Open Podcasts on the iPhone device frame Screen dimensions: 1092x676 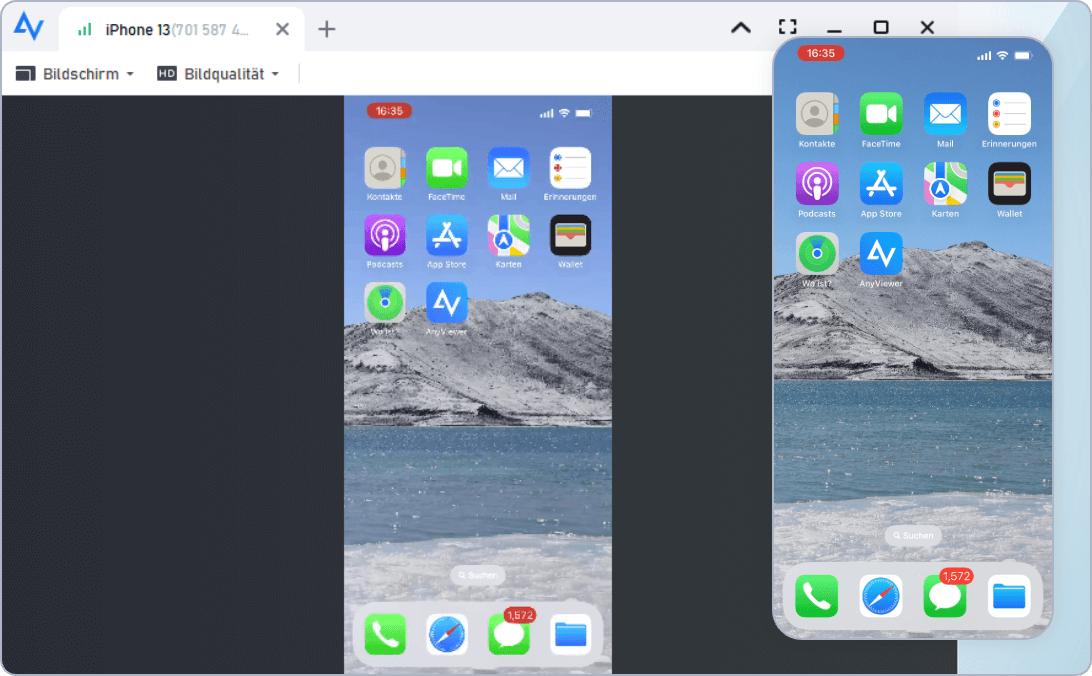pos(817,184)
